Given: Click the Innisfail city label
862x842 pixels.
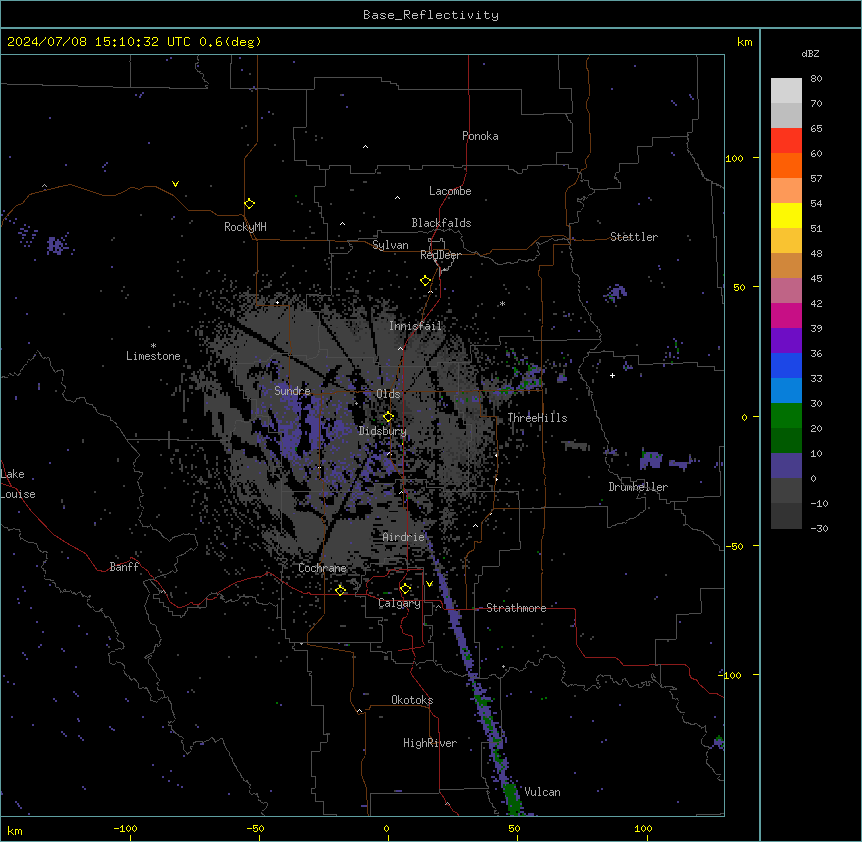Looking at the screenshot, I should coord(415,326).
